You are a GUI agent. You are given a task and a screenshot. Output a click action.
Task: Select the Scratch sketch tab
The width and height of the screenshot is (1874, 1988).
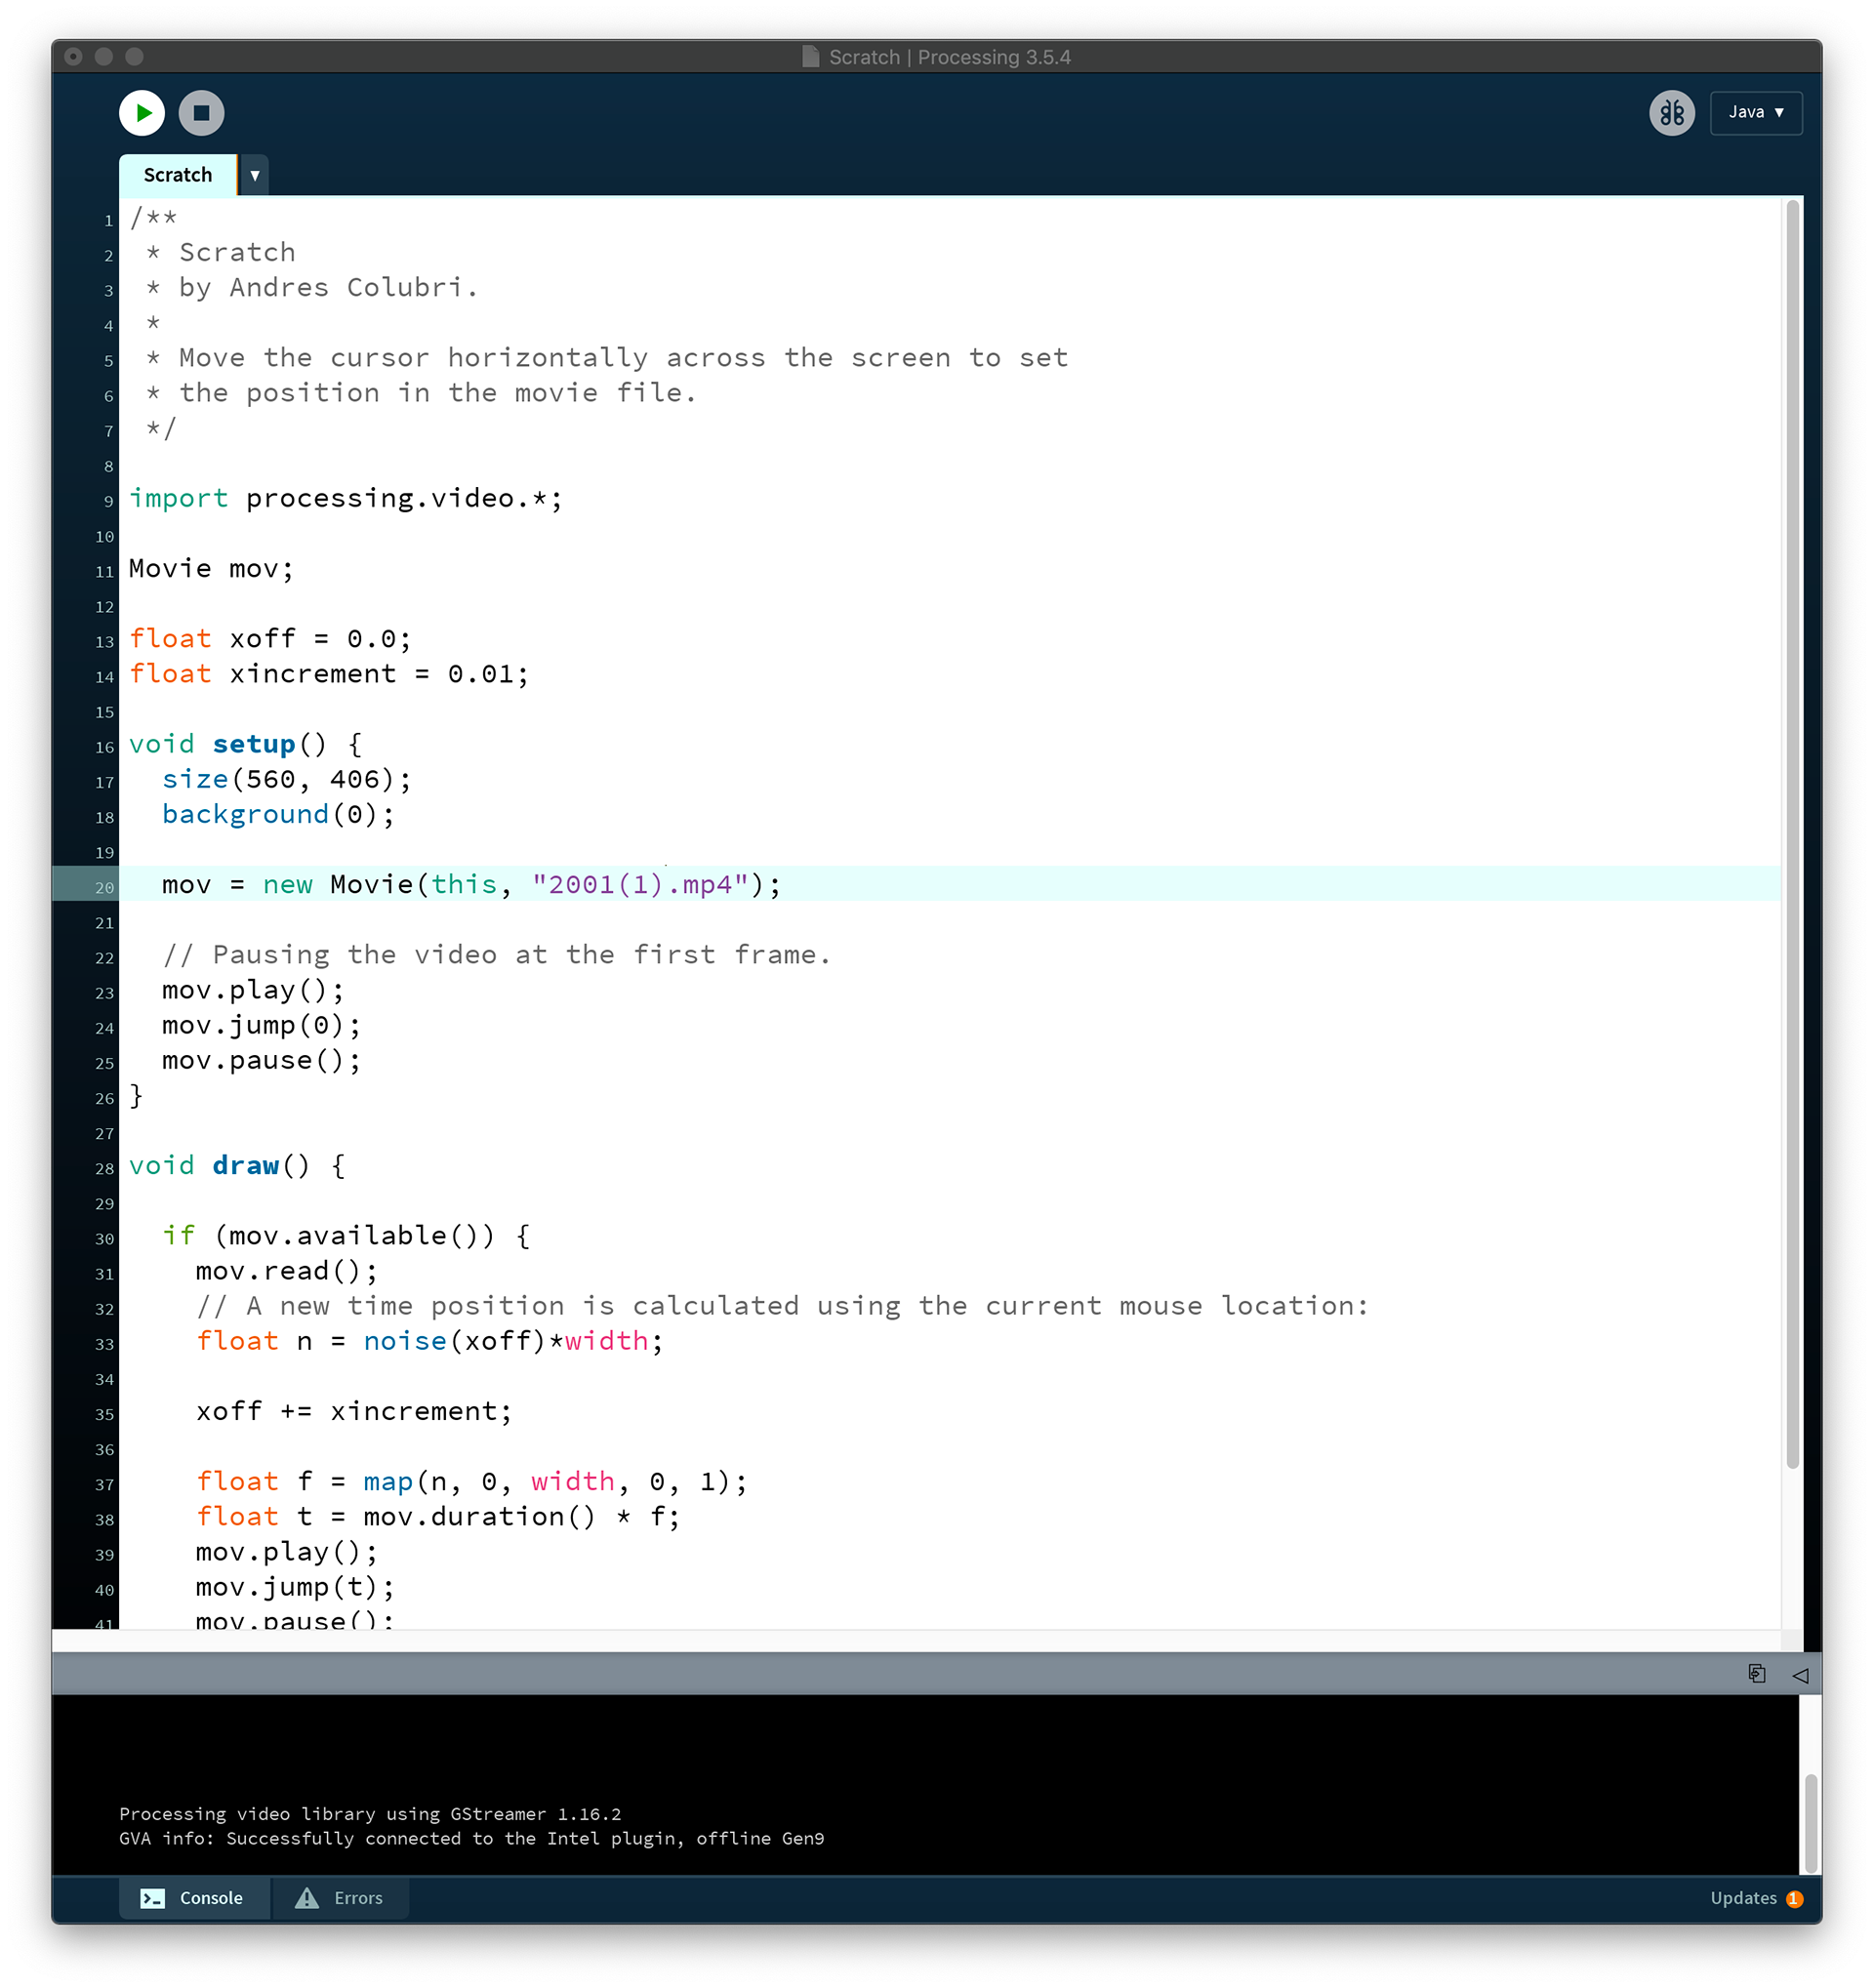[178, 175]
